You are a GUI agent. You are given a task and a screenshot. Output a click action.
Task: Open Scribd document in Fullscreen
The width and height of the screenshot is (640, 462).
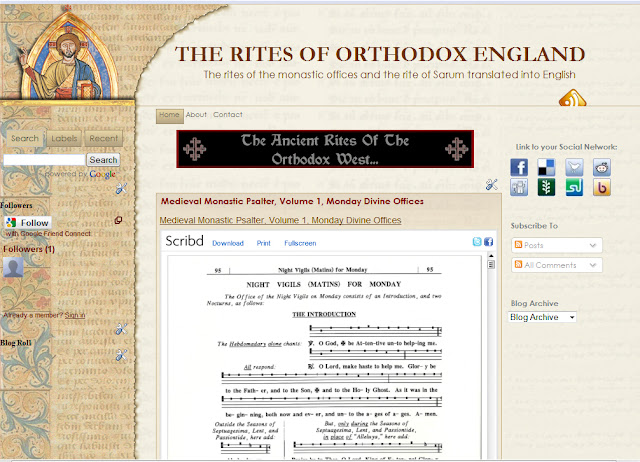coord(300,243)
